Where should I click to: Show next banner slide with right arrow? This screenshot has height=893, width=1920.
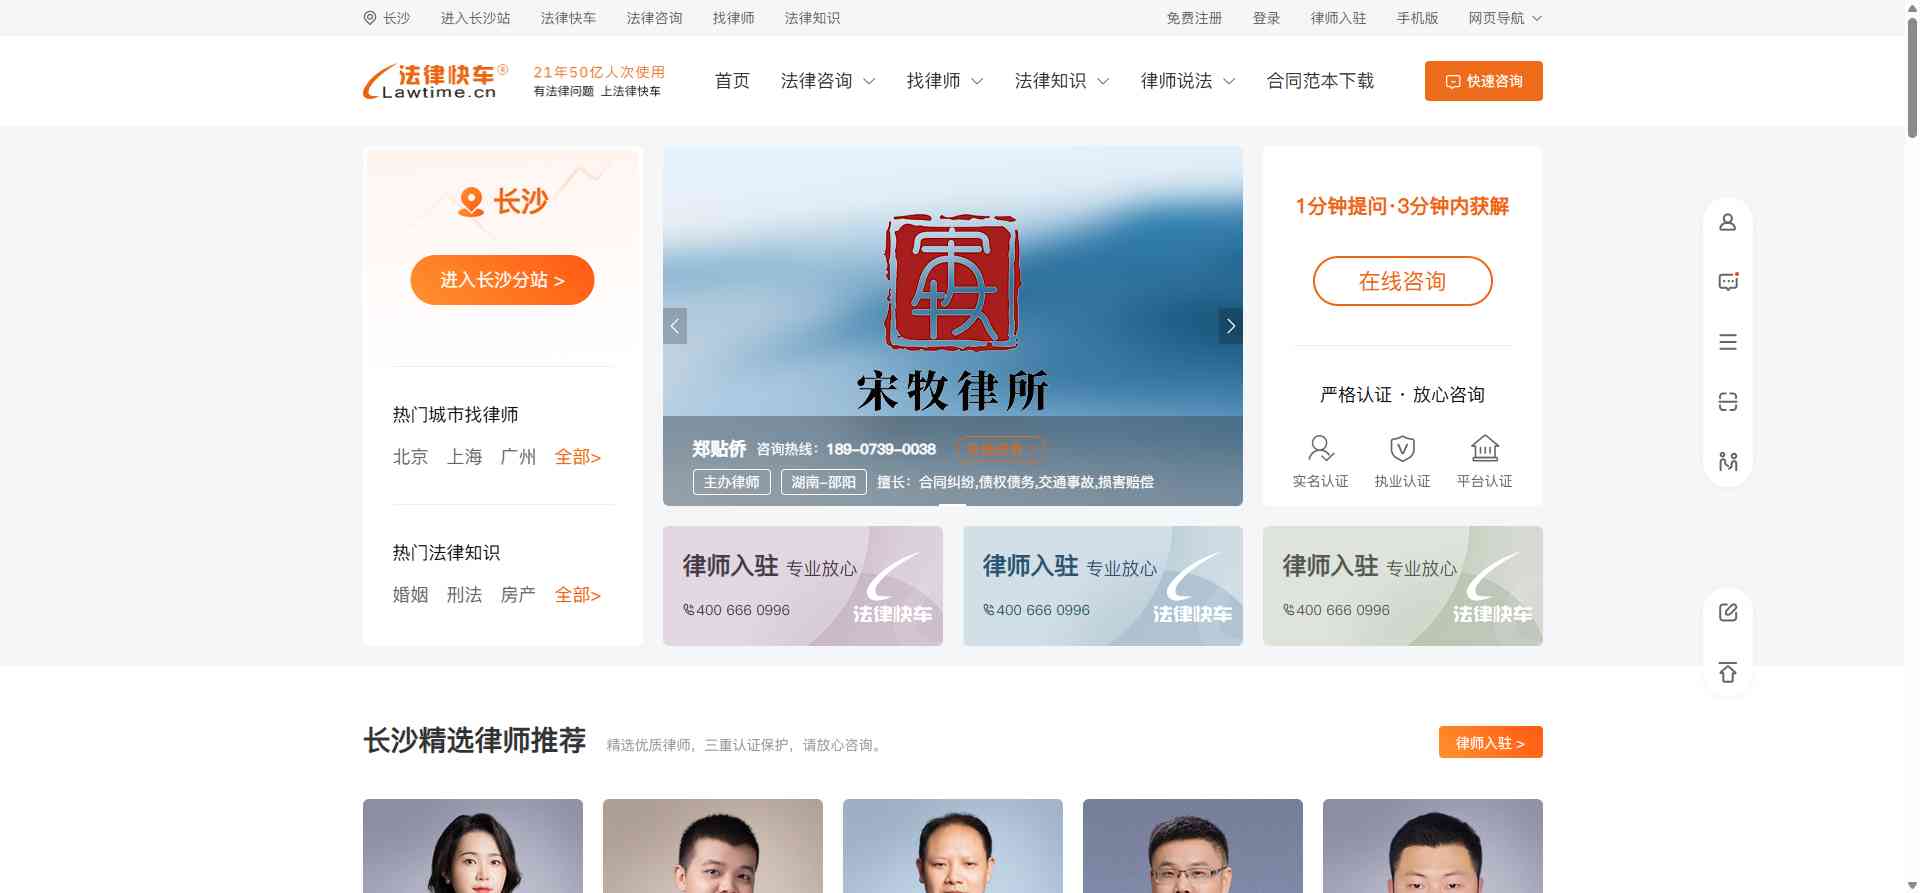click(x=1230, y=326)
